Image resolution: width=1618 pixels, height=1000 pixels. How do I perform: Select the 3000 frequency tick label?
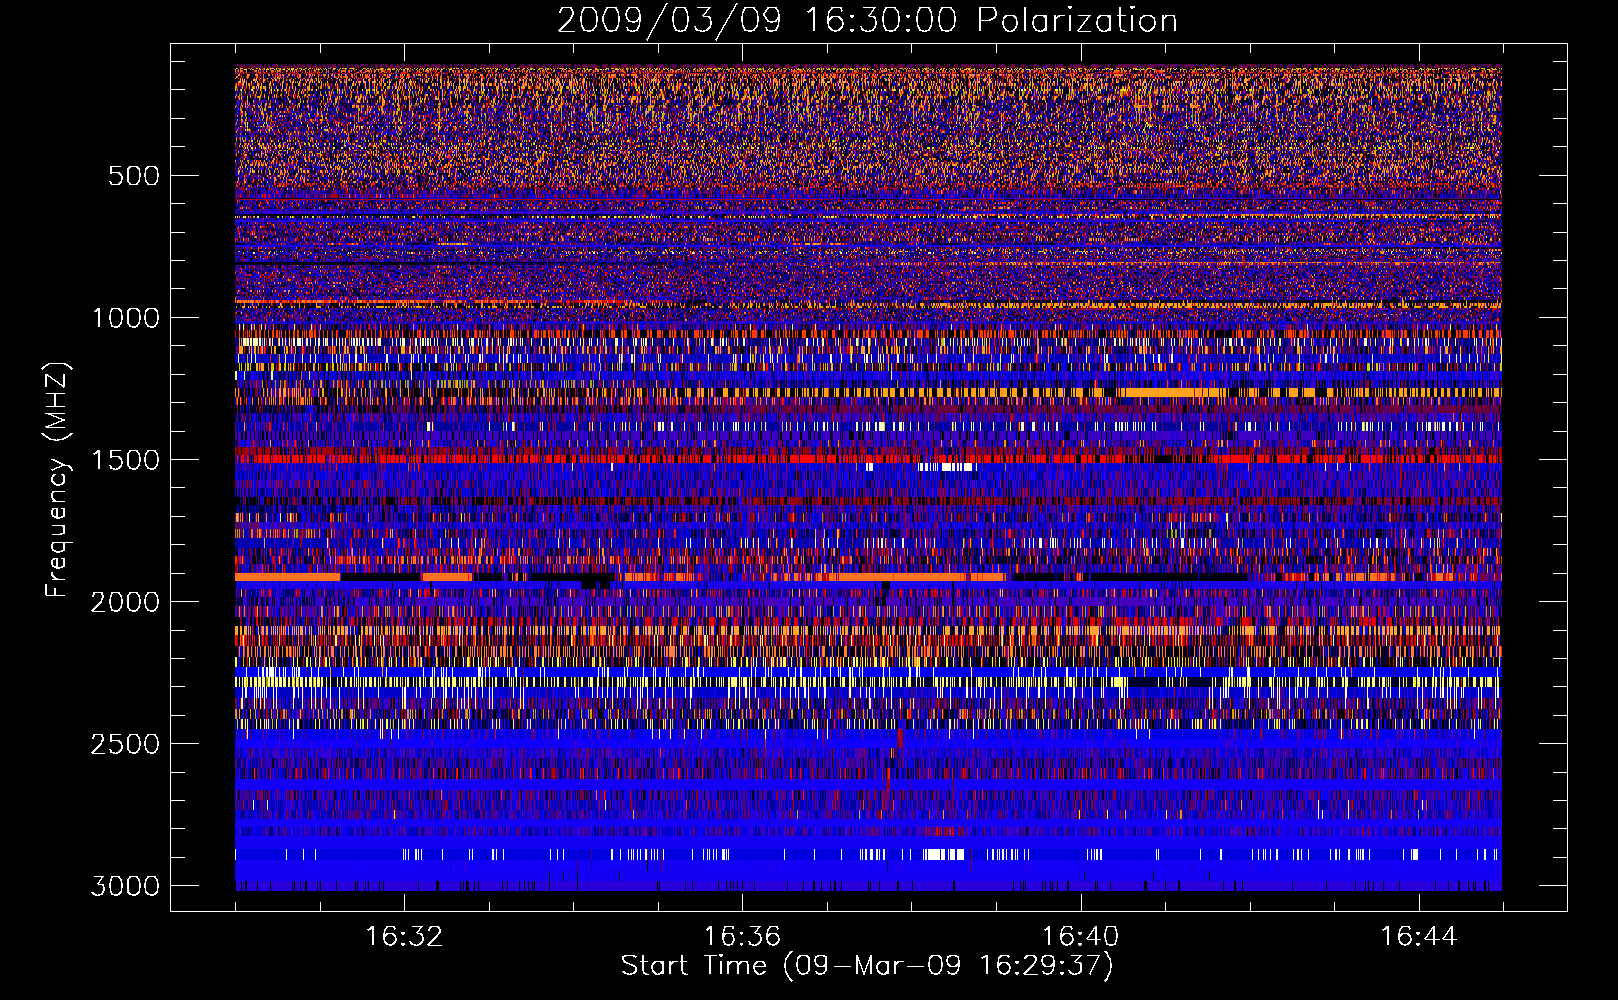click(125, 886)
